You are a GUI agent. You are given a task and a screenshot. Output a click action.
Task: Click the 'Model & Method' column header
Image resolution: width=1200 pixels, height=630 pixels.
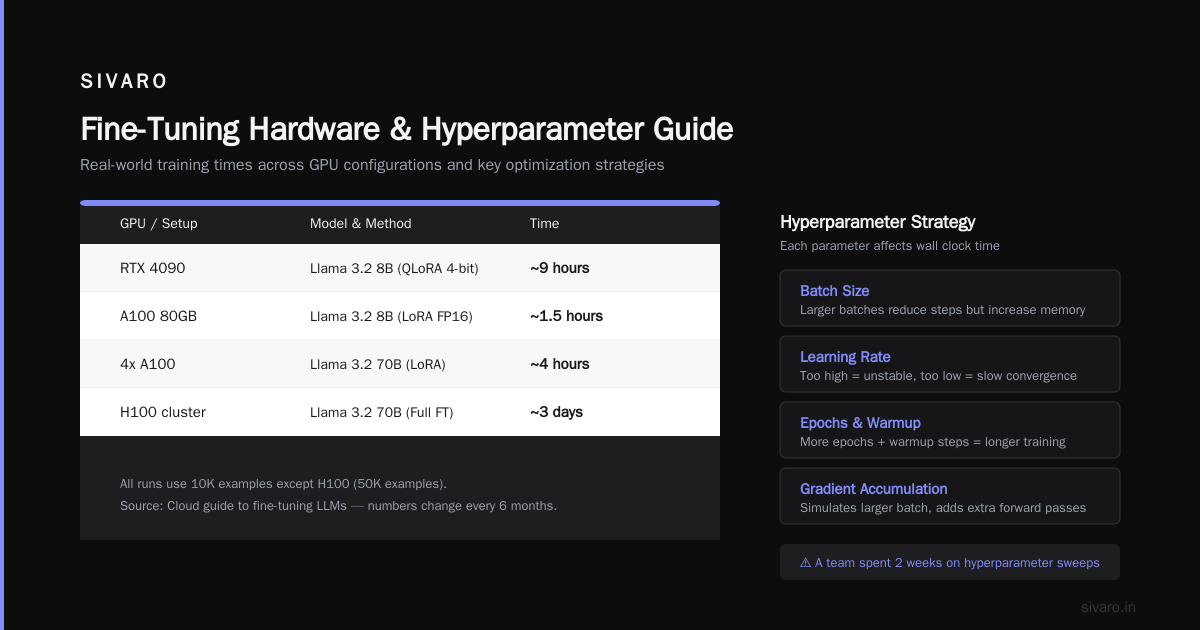click(x=360, y=223)
